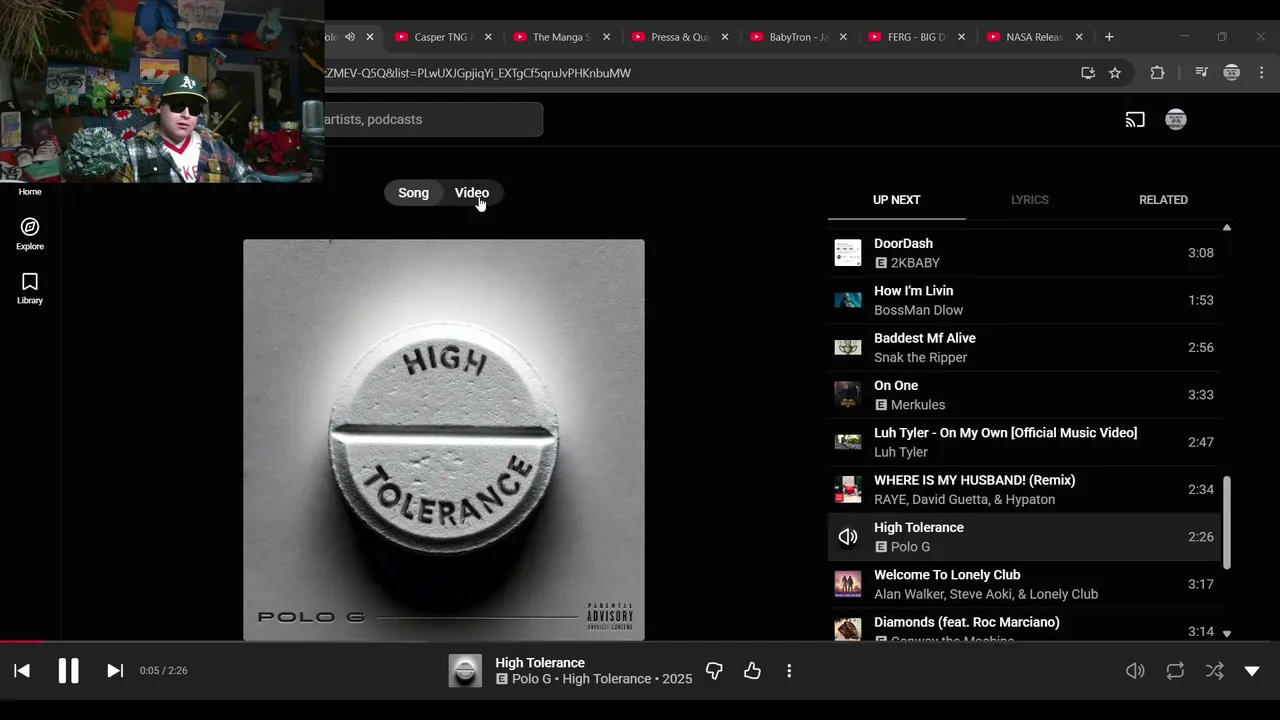The image size is (1280, 720).
Task: Like the song High Tolerance
Action: click(x=753, y=671)
